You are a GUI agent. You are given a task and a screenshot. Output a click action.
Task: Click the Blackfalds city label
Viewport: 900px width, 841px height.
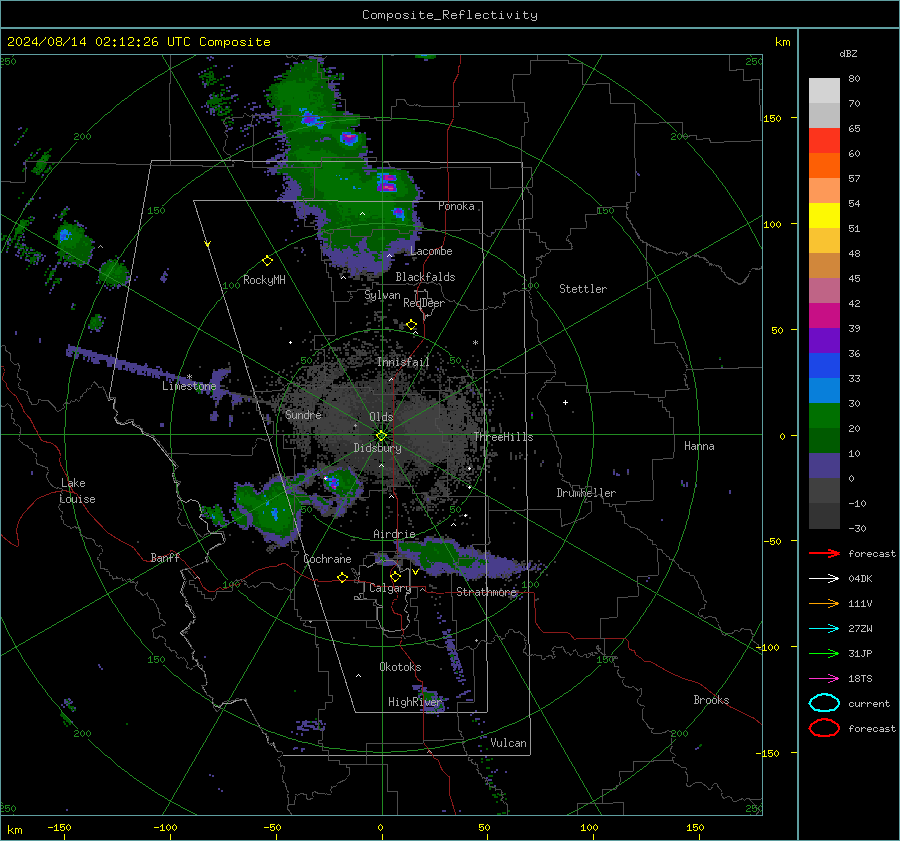tap(425, 277)
